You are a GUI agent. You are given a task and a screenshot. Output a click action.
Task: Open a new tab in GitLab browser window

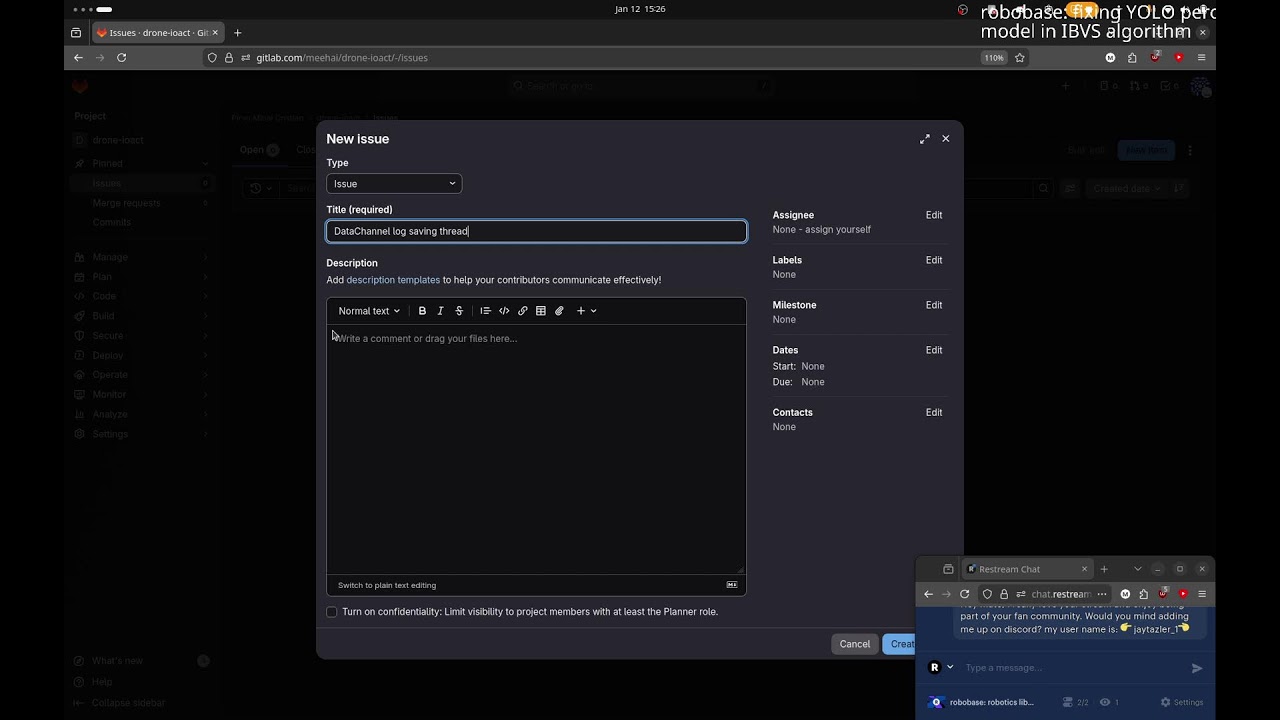click(238, 33)
